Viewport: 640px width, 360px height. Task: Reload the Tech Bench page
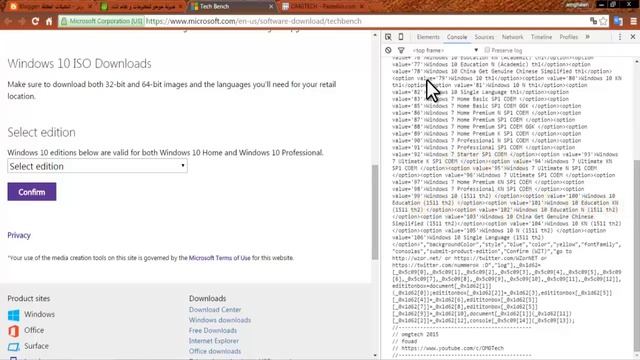(35, 21)
